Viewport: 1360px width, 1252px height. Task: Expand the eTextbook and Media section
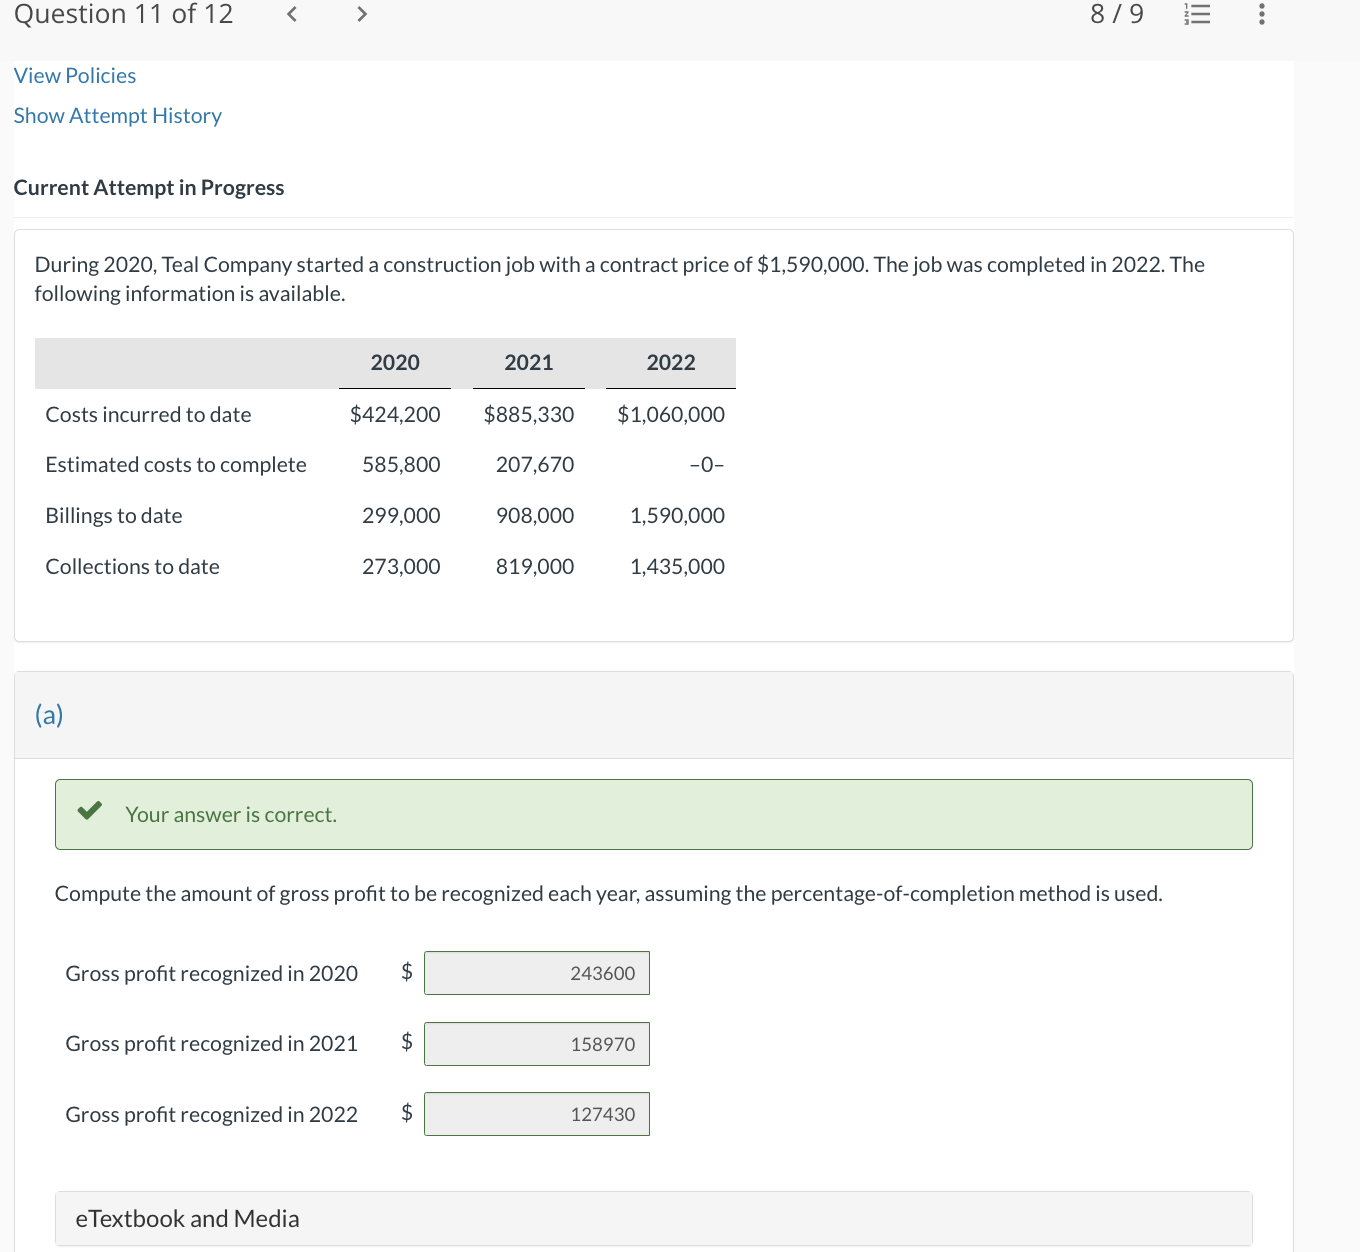pos(654,1218)
